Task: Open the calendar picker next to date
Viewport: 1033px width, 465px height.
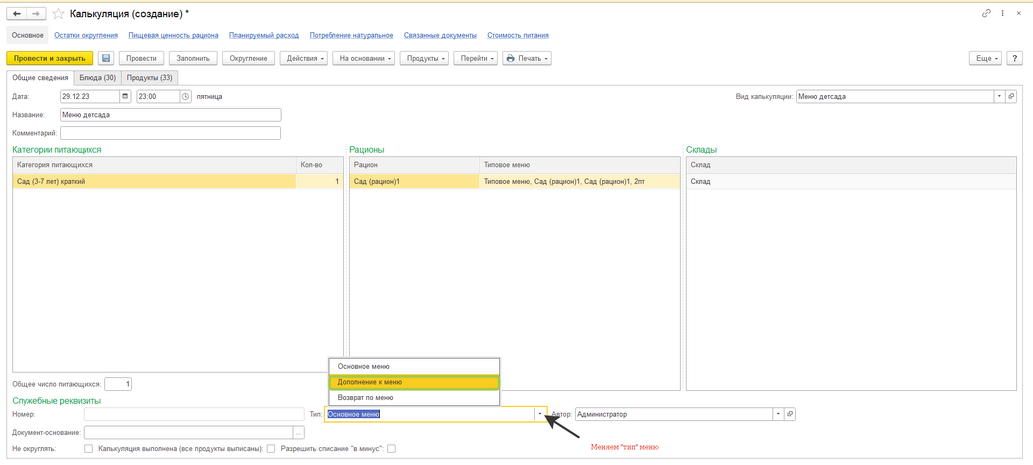Action: point(125,97)
